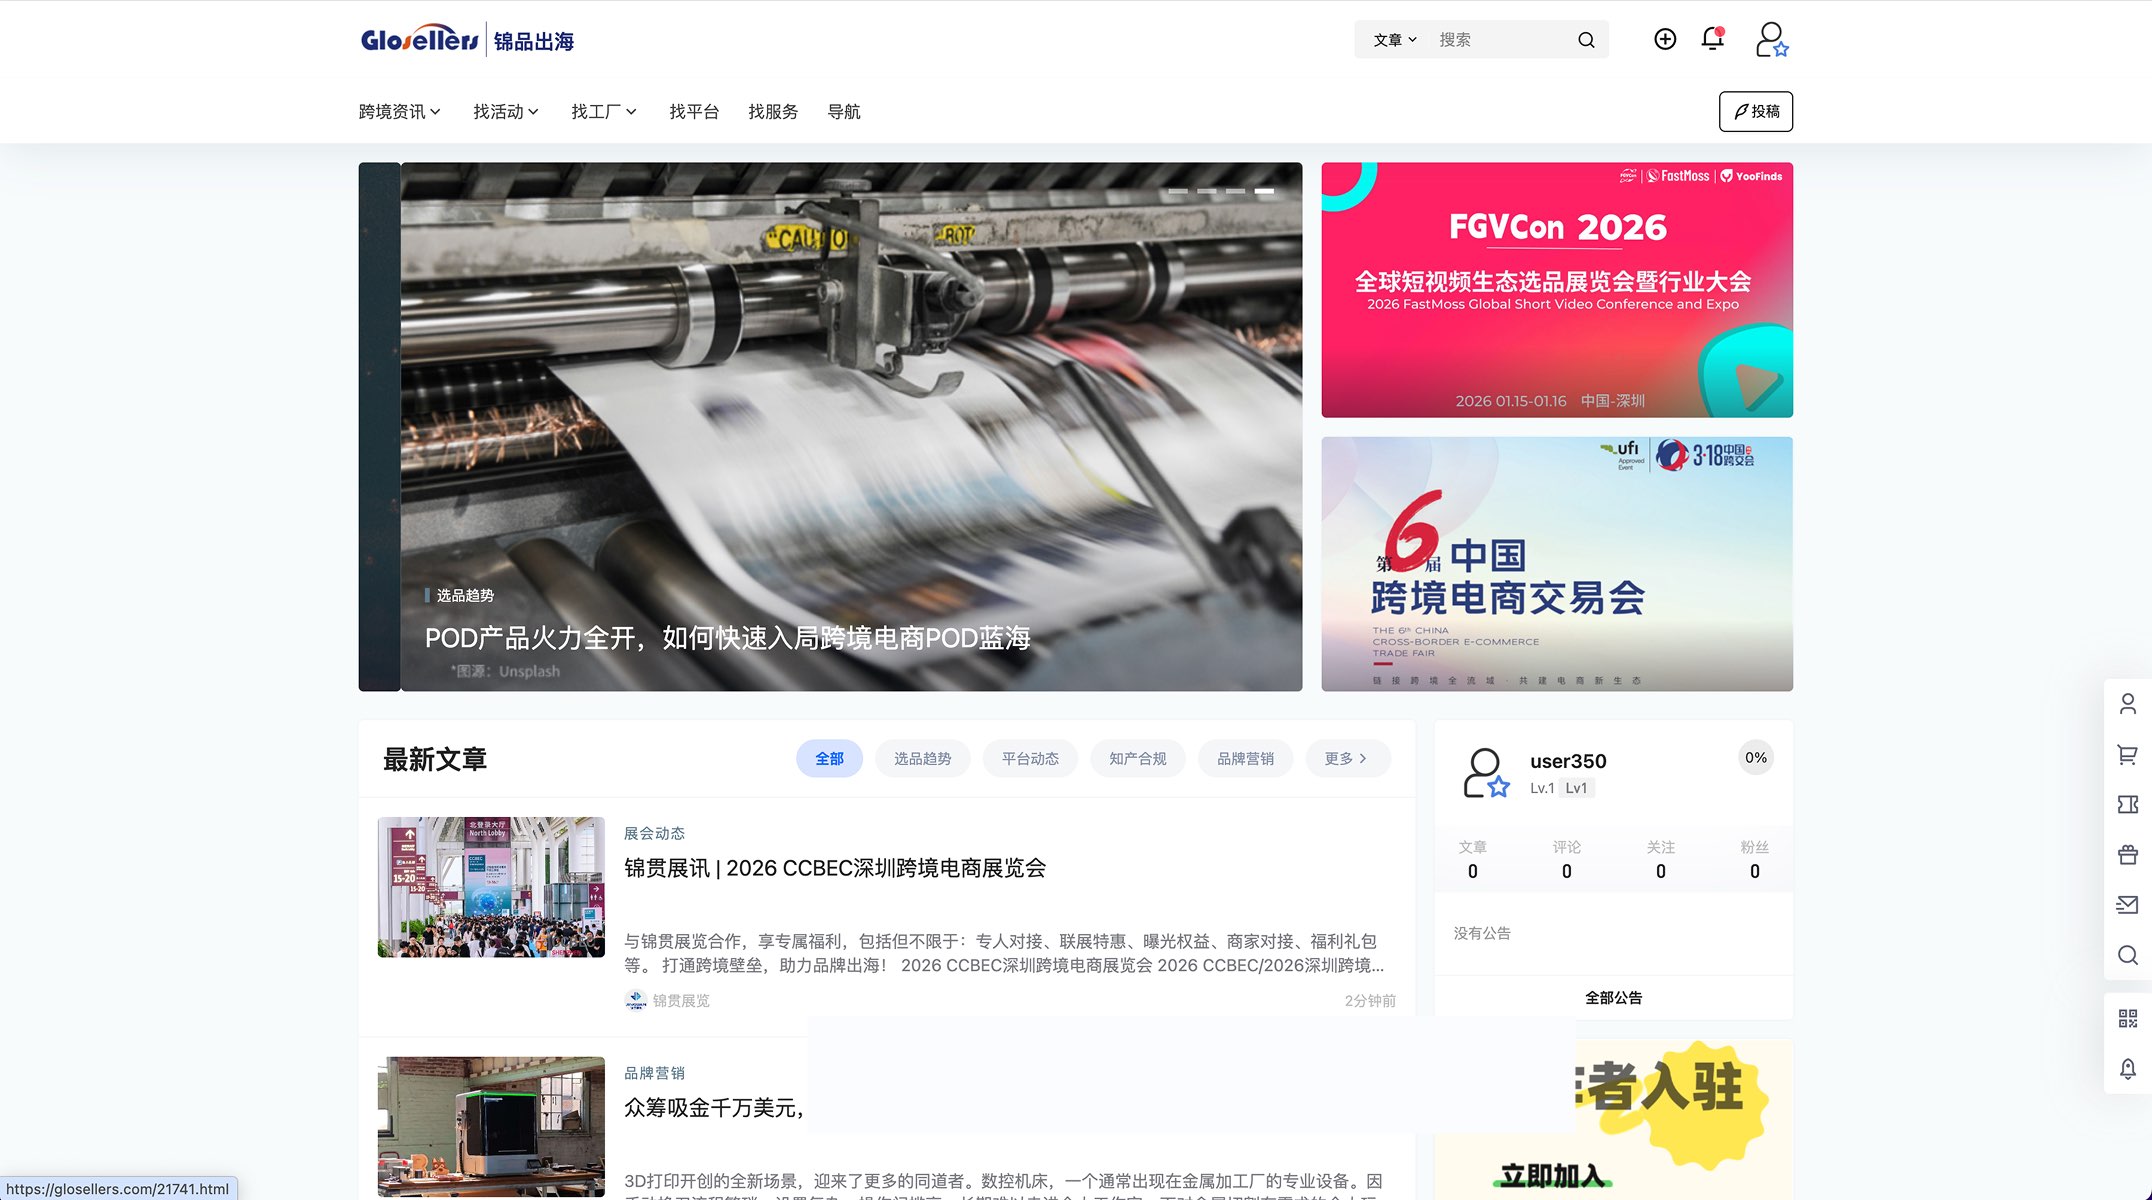Open the FGVCon 2026 banner
This screenshot has width=2152, height=1200.
(x=1557, y=290)
